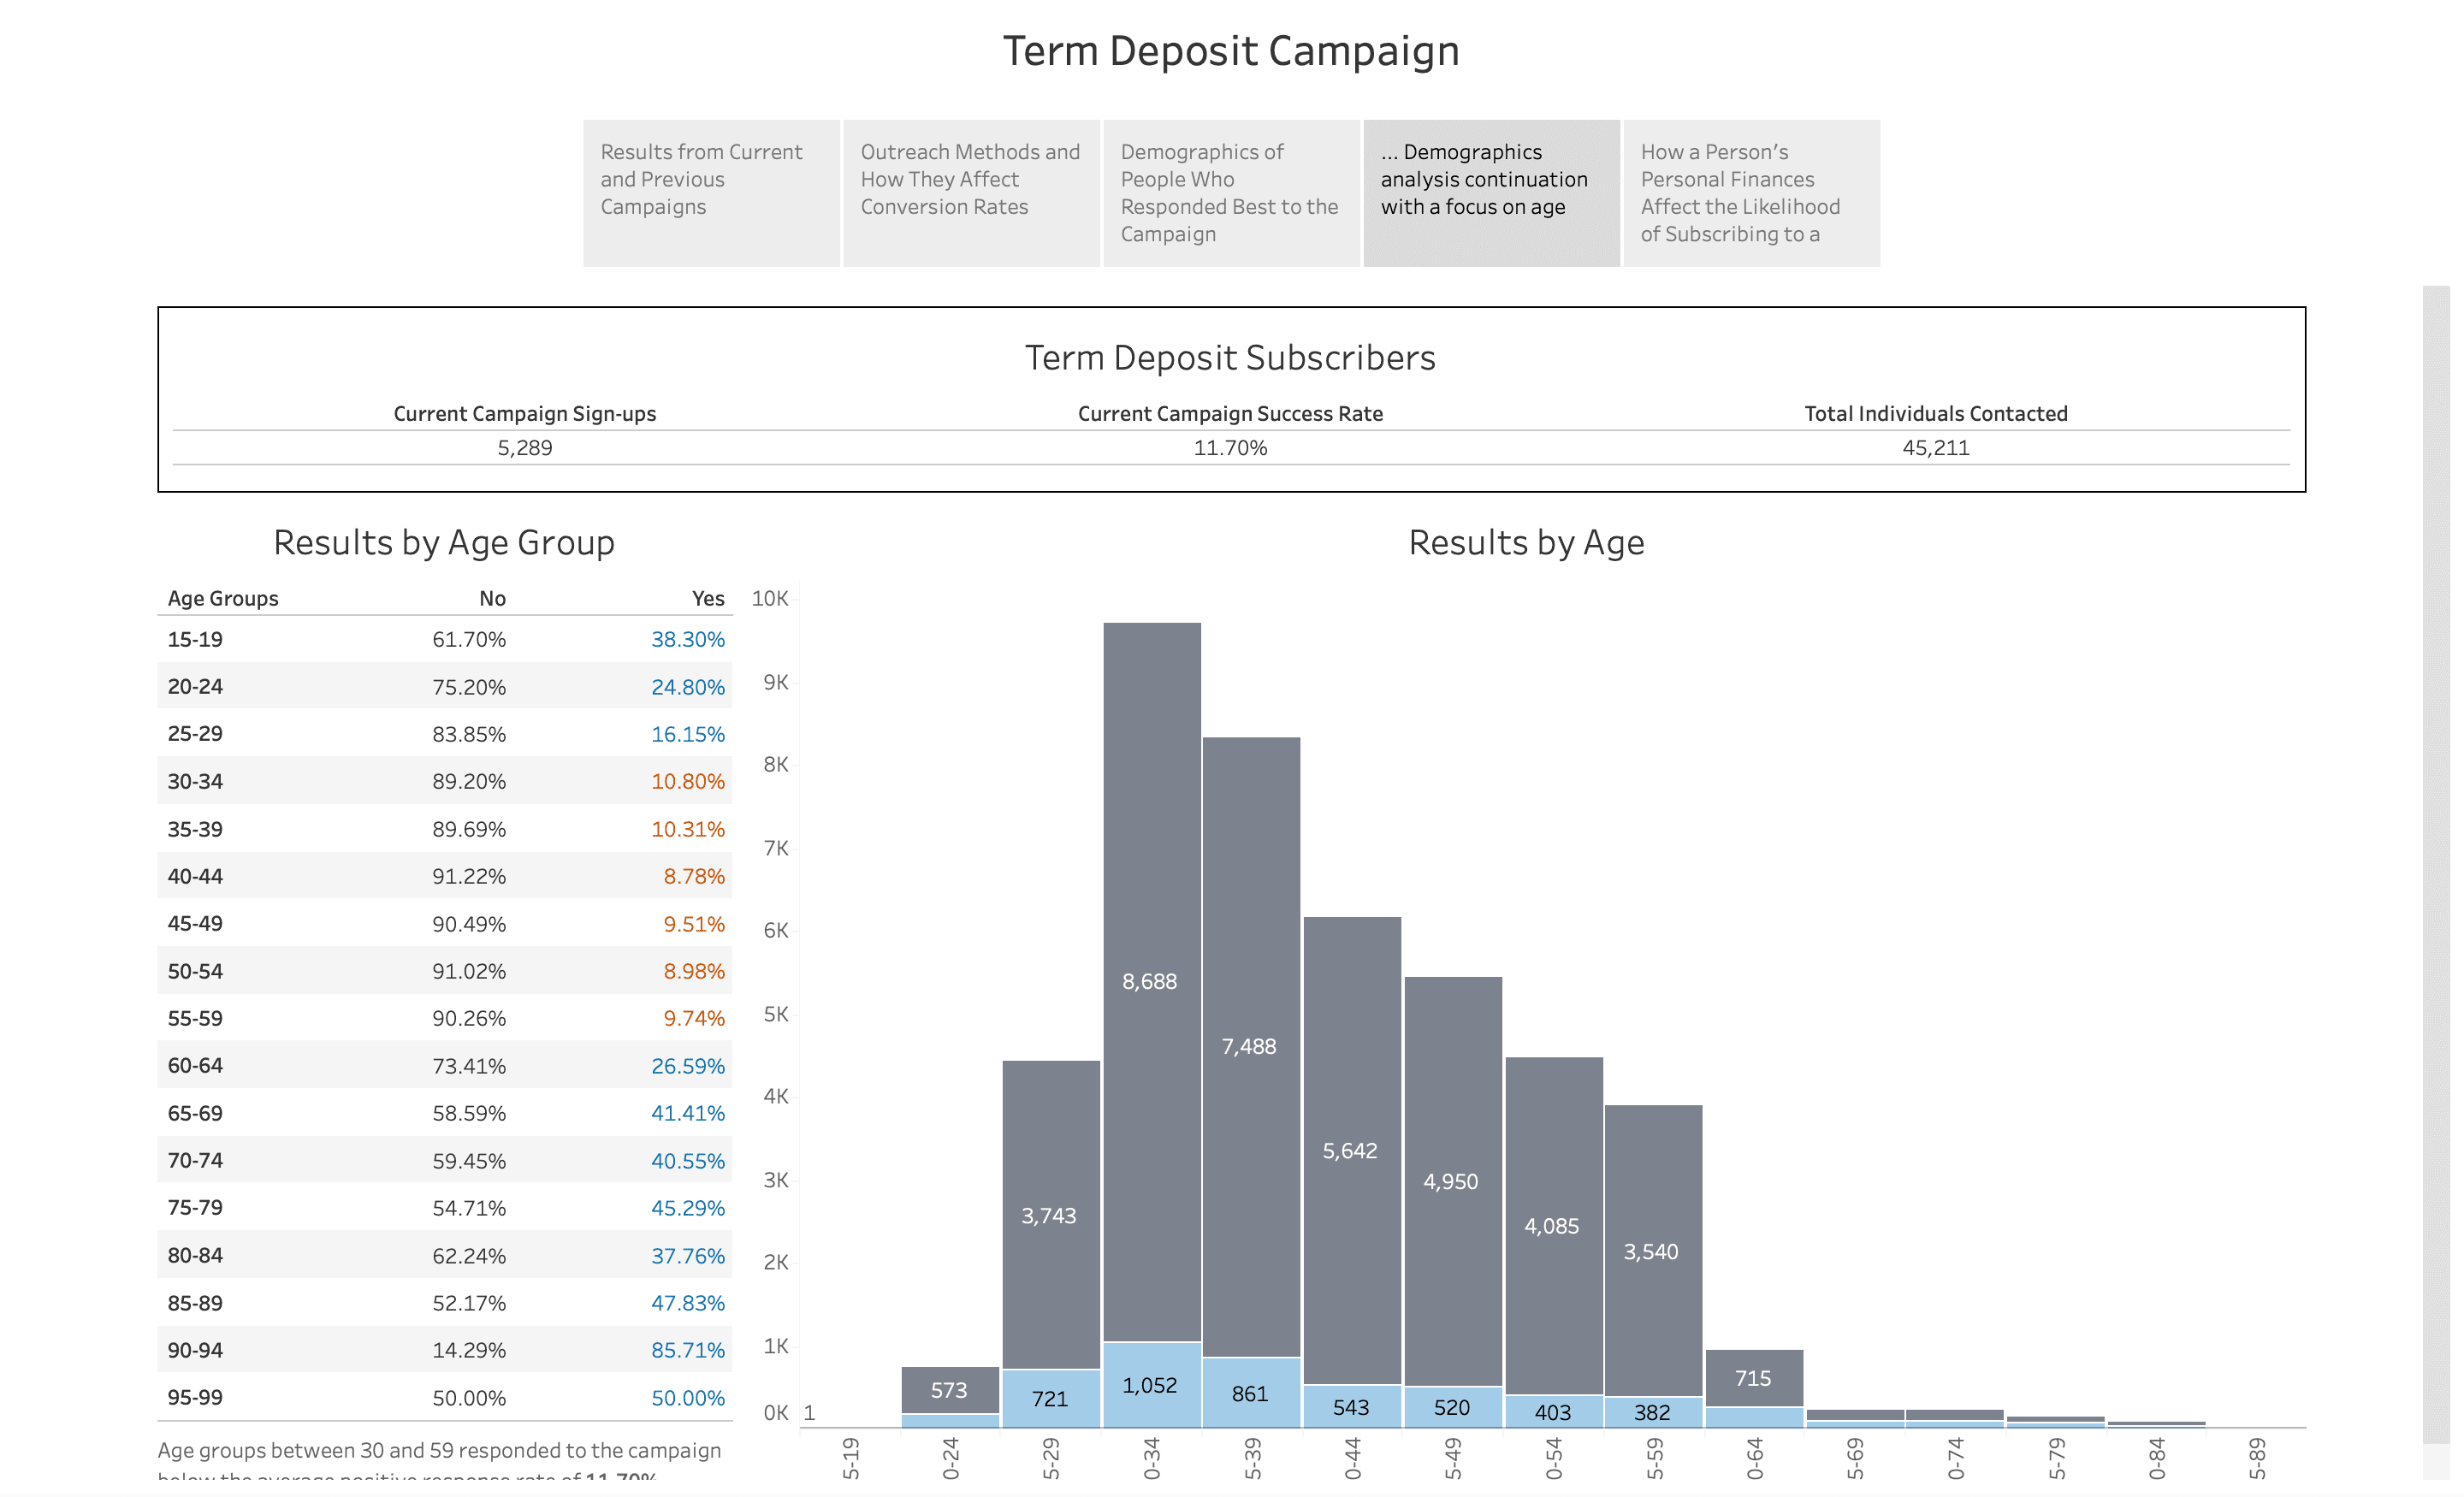Image resolution: width=2464 pixels, height=1497 pixels.
Task: Click the vertical scrollbar on right edge
Action: 2436,860
